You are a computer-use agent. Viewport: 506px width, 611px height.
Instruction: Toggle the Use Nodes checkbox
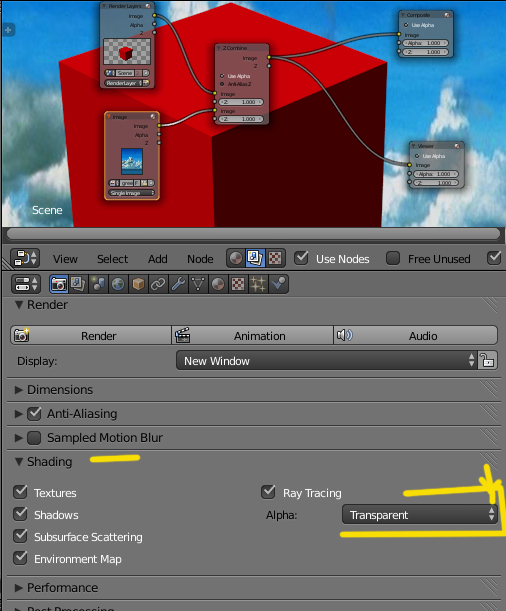[x=301, y=258]
